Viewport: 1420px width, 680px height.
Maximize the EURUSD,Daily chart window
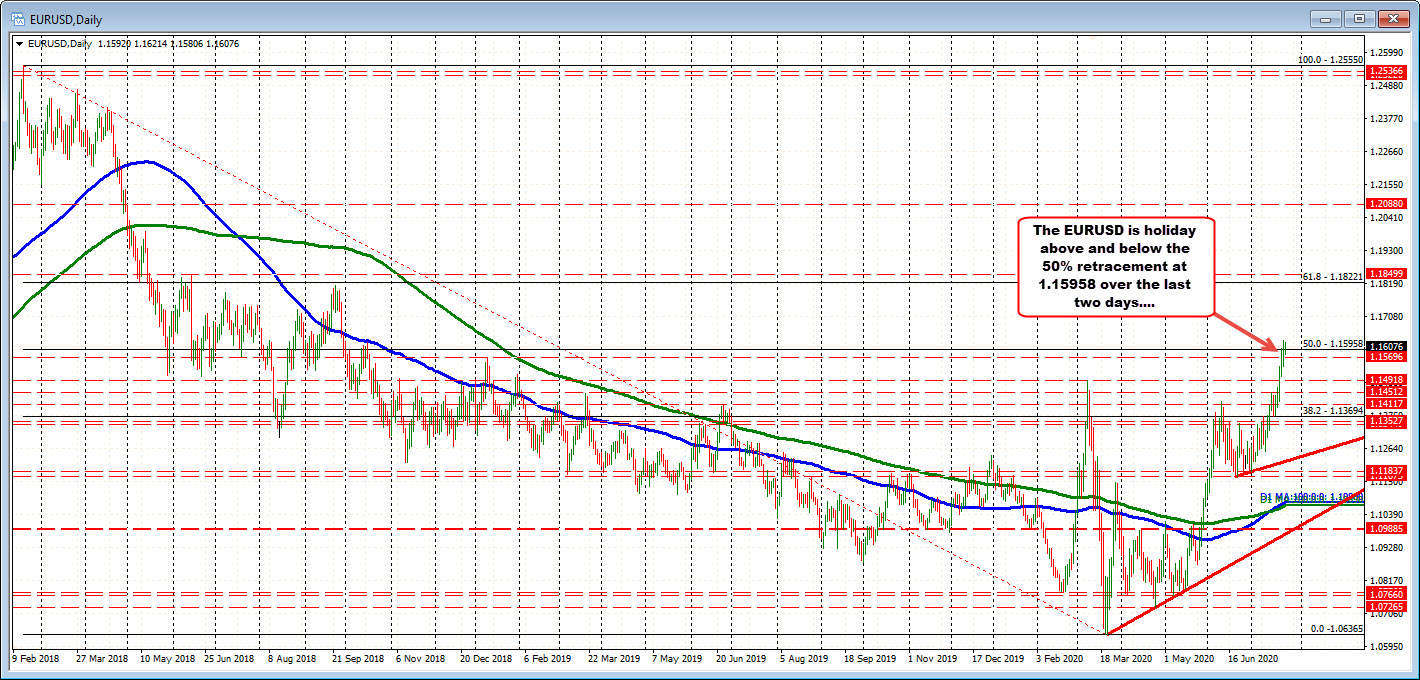pos(1360,18)
